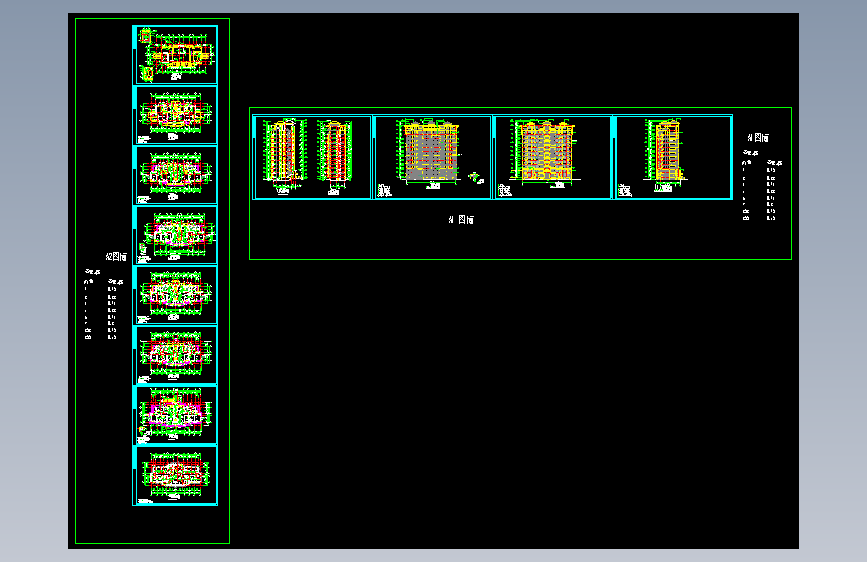Image resolution: width=867 pixels, height=562 pixels.
Task: Click the small green detail at top-left of first plan
Action: click(144, 35)
